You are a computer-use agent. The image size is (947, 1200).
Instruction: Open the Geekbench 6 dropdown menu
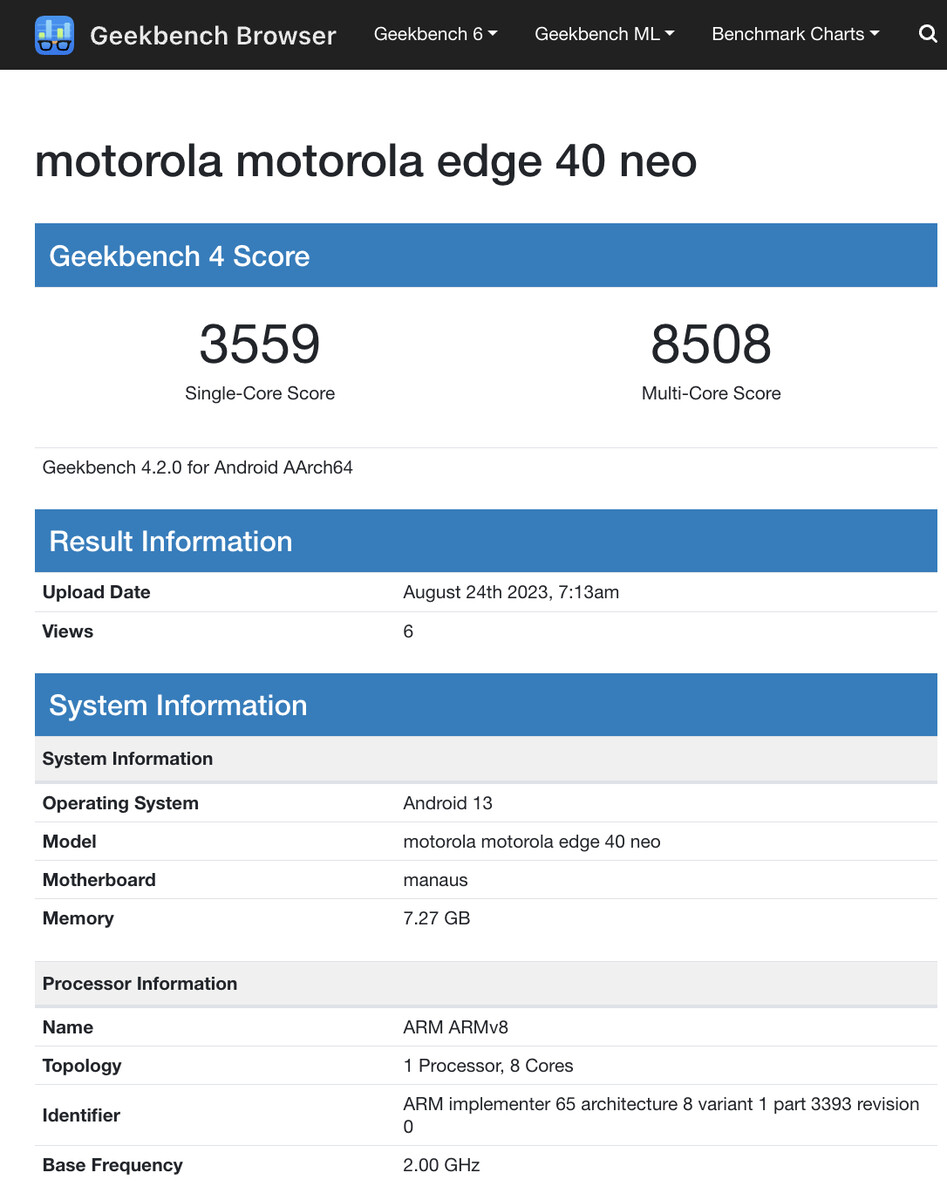coord(435,34)
